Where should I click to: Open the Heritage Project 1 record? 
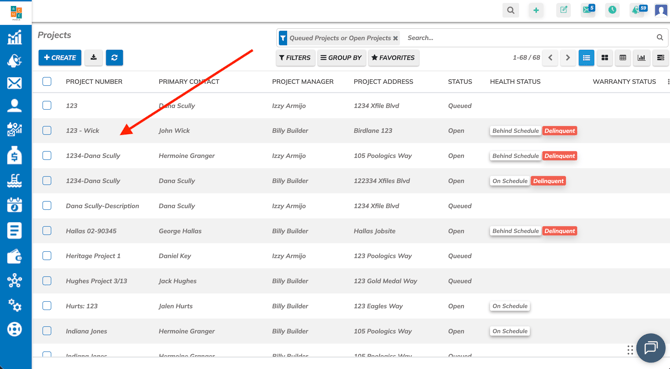(93, 256)
